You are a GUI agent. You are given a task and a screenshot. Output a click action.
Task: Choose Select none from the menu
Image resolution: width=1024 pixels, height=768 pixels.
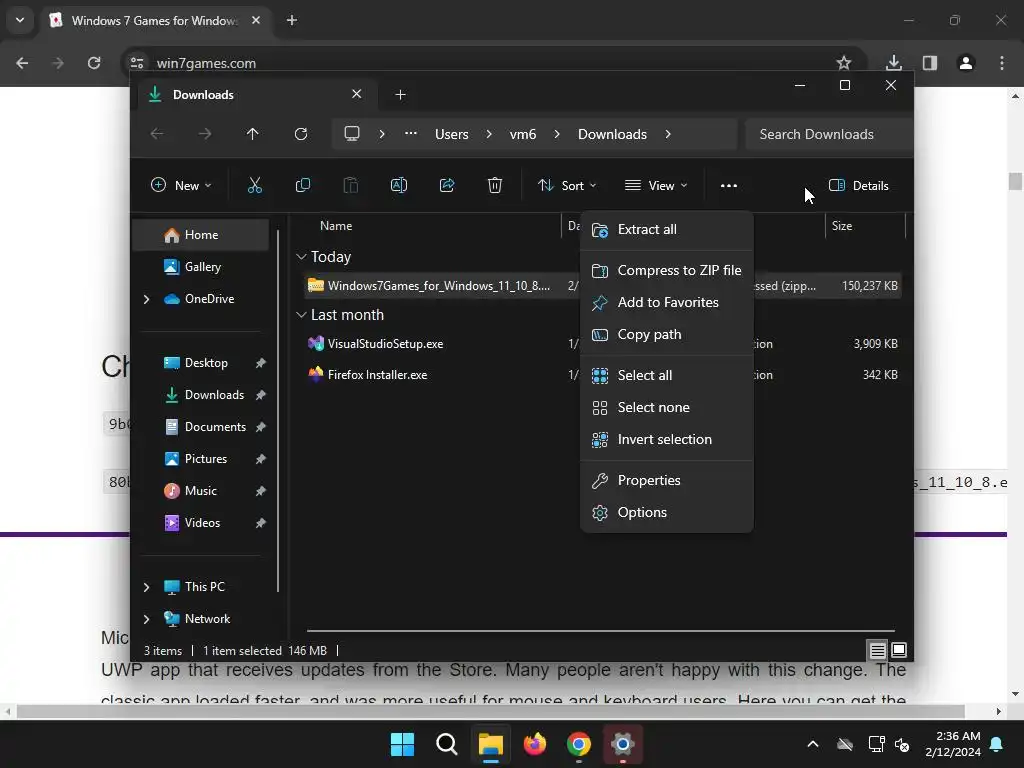pos(666,408)
